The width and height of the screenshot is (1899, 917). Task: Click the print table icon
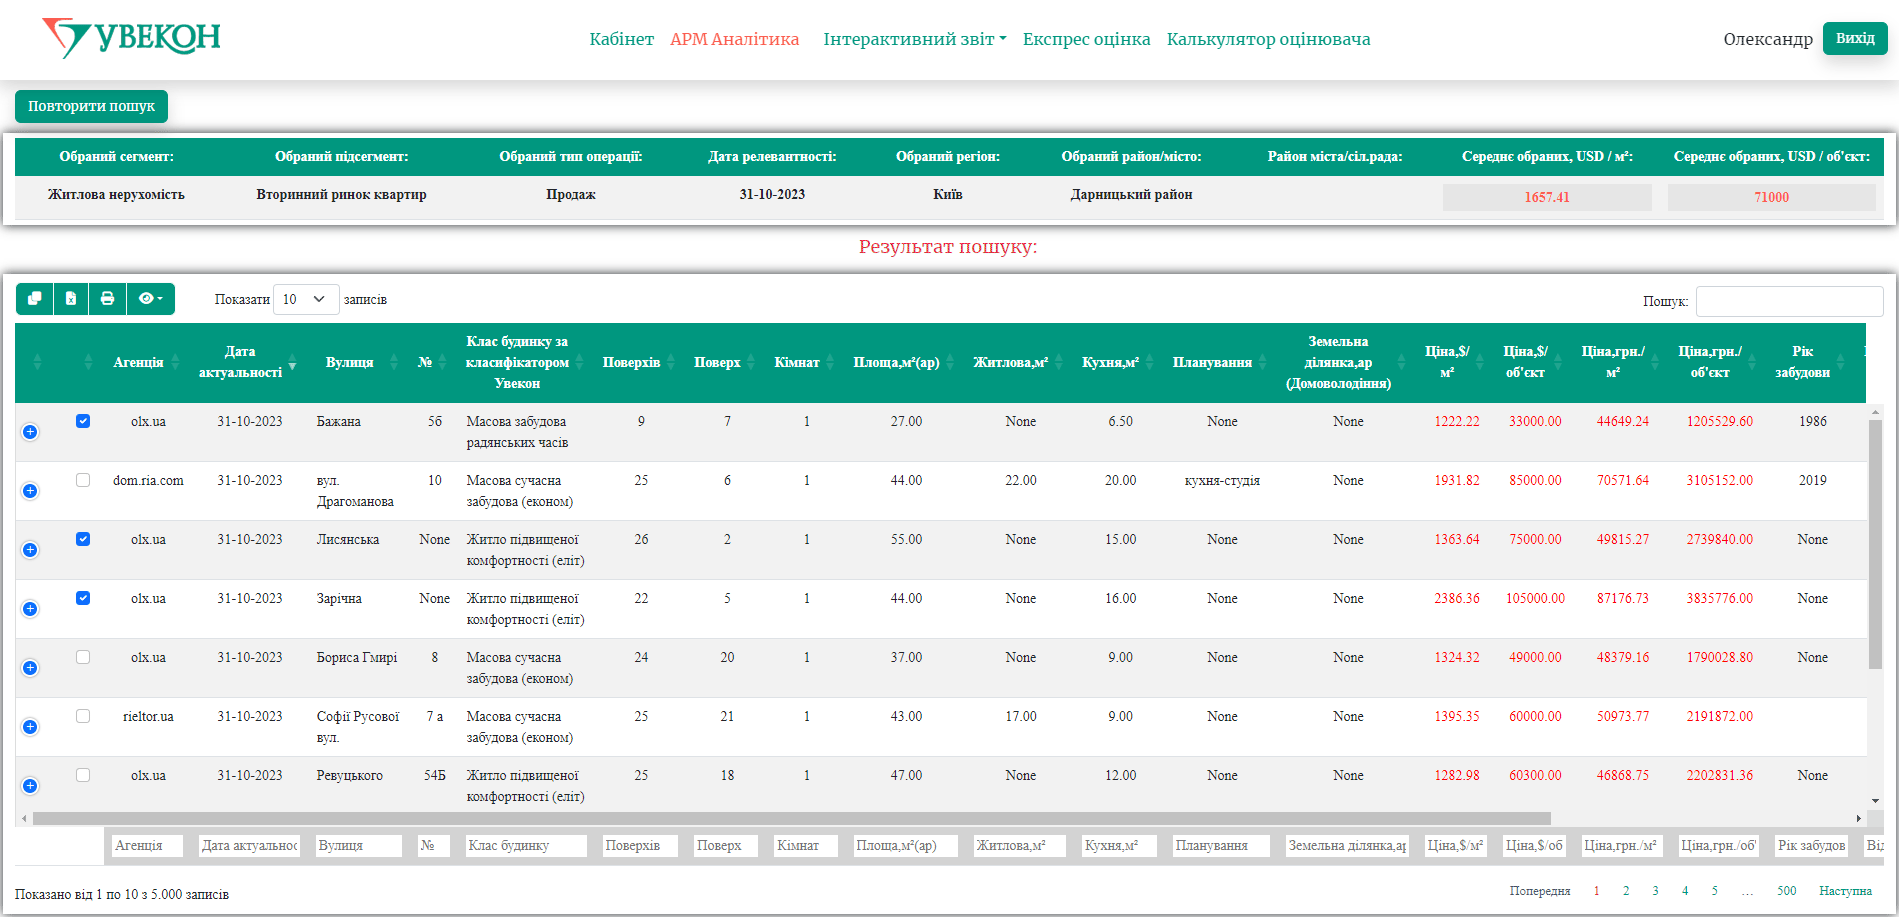[x=107, y=299]
